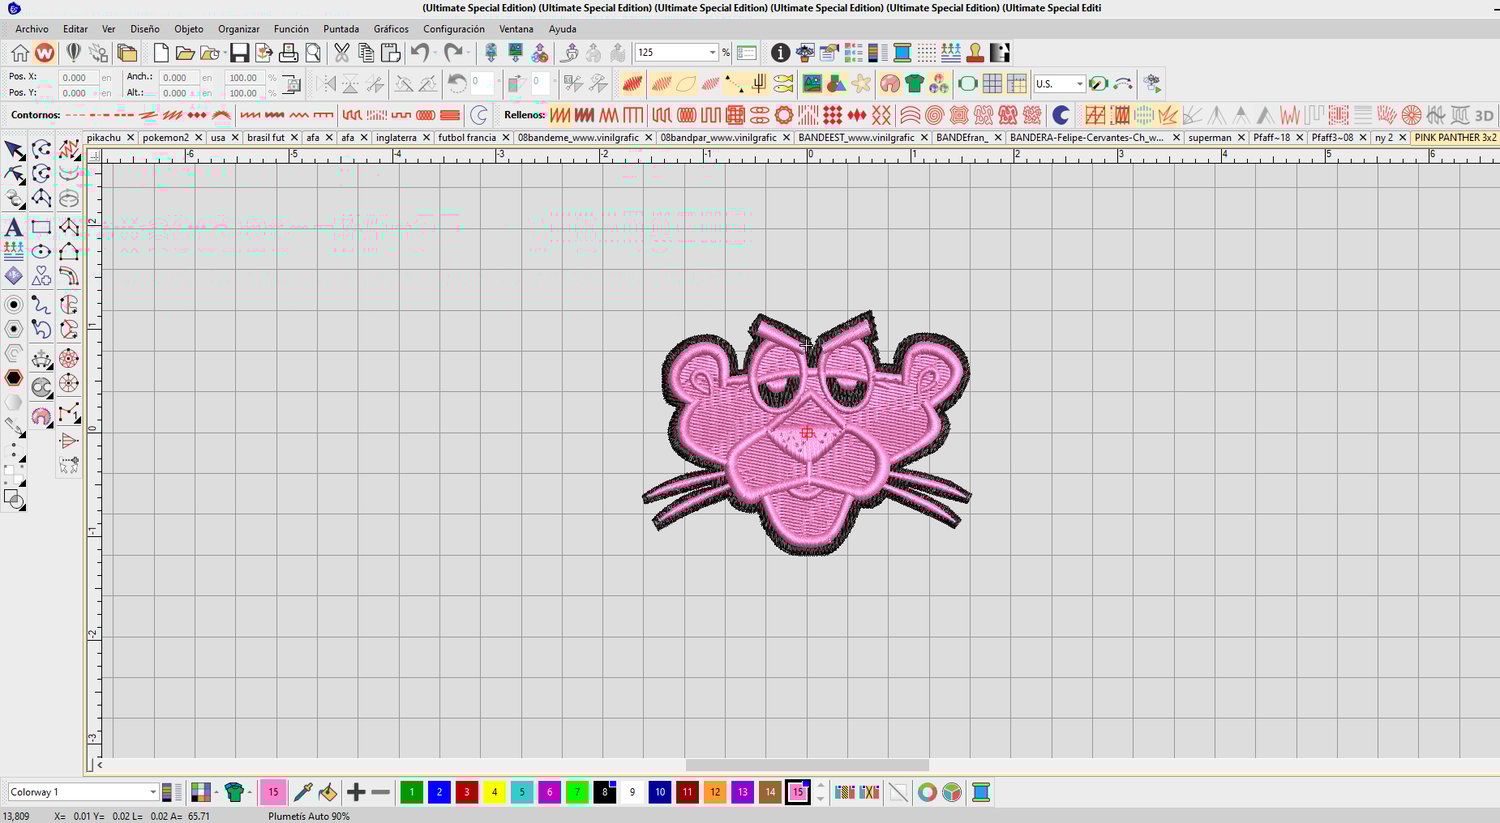Toggle the Show Grid icon

pos(992,84)
